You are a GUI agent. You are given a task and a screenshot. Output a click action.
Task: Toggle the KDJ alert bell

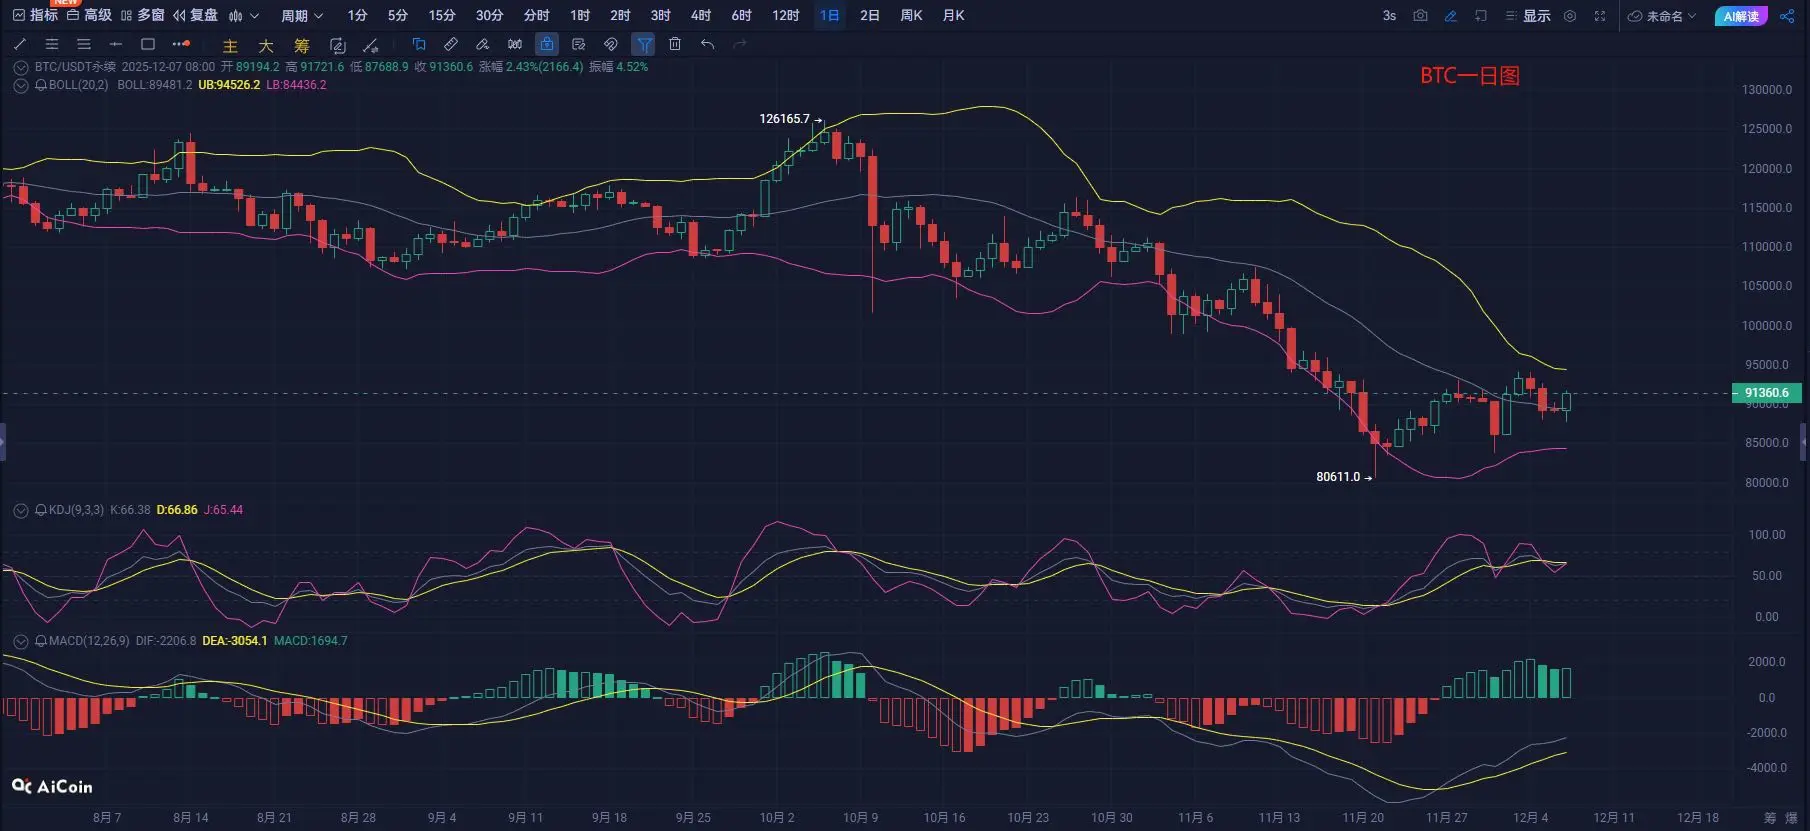[x=41, y=510]
